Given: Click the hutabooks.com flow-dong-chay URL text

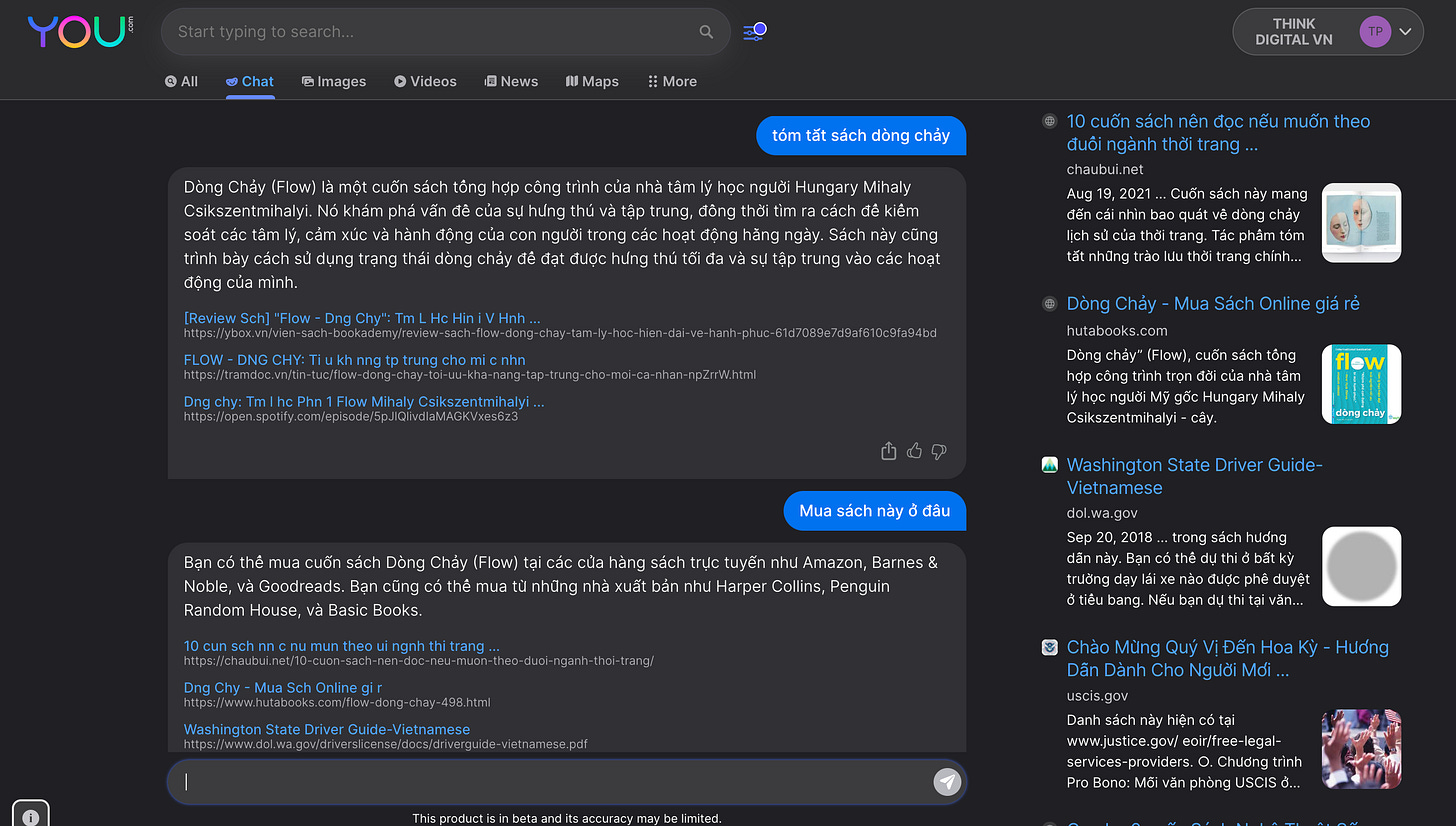Looking at the screenshot, I should pyautogui.click(x=337, y=703).
